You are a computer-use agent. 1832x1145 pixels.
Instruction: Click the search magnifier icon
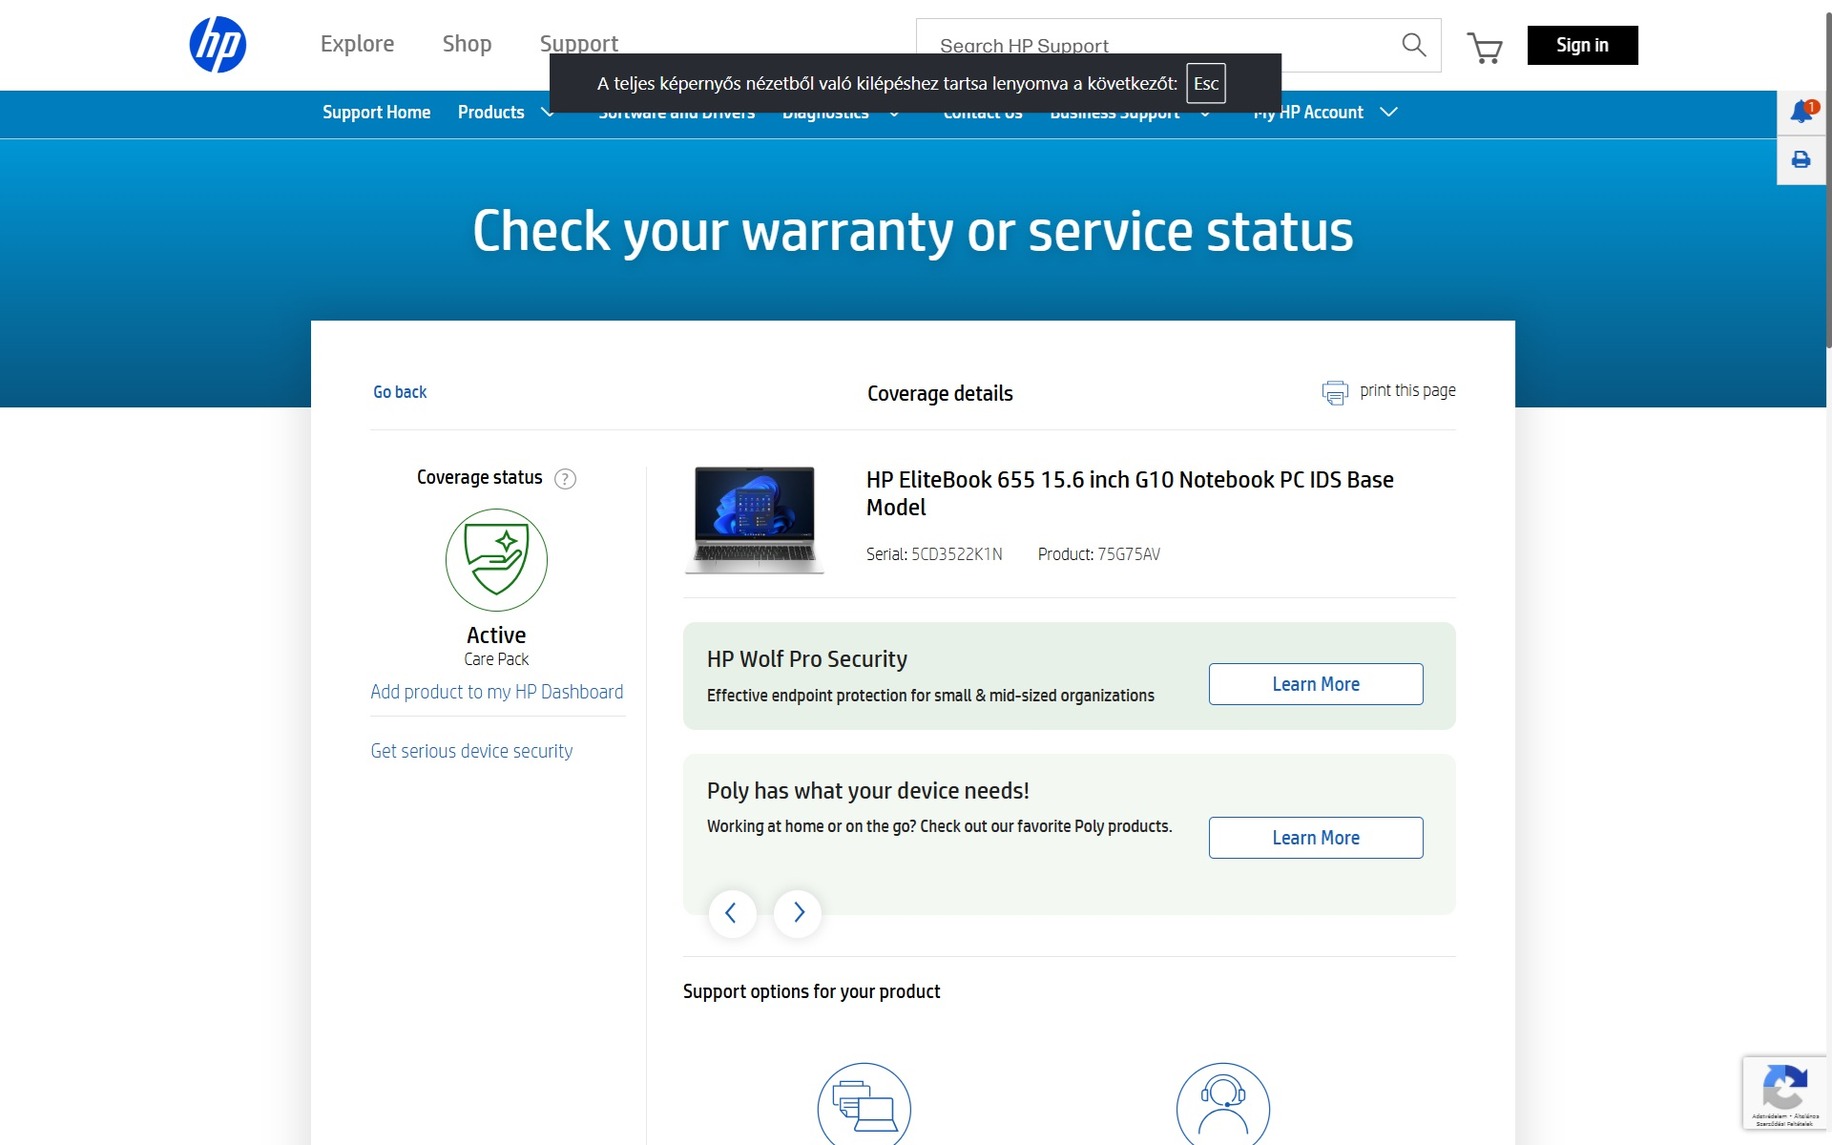tap(1413, 45)
